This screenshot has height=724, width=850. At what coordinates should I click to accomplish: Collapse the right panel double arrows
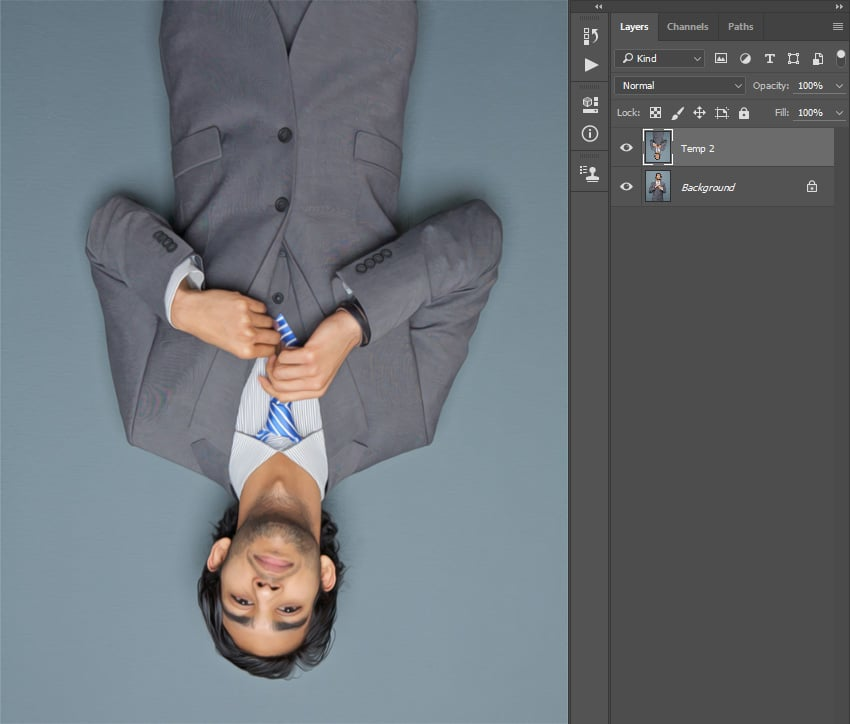coord(839,7)
